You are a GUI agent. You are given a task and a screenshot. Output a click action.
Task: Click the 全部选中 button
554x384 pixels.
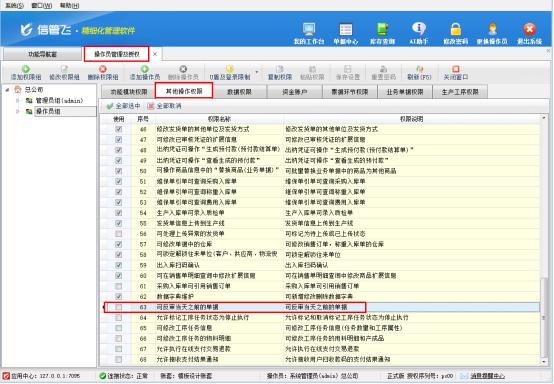pyautogui.click(x=123, y=106)
